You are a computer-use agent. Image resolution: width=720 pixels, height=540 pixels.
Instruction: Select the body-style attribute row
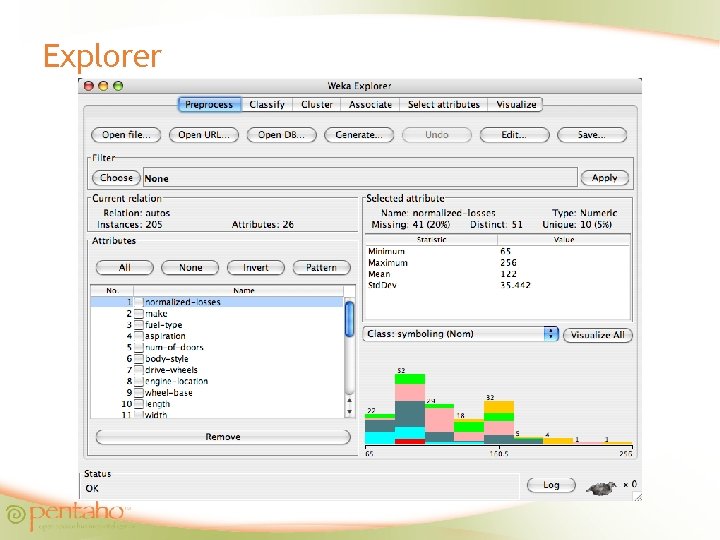(217, 359)
